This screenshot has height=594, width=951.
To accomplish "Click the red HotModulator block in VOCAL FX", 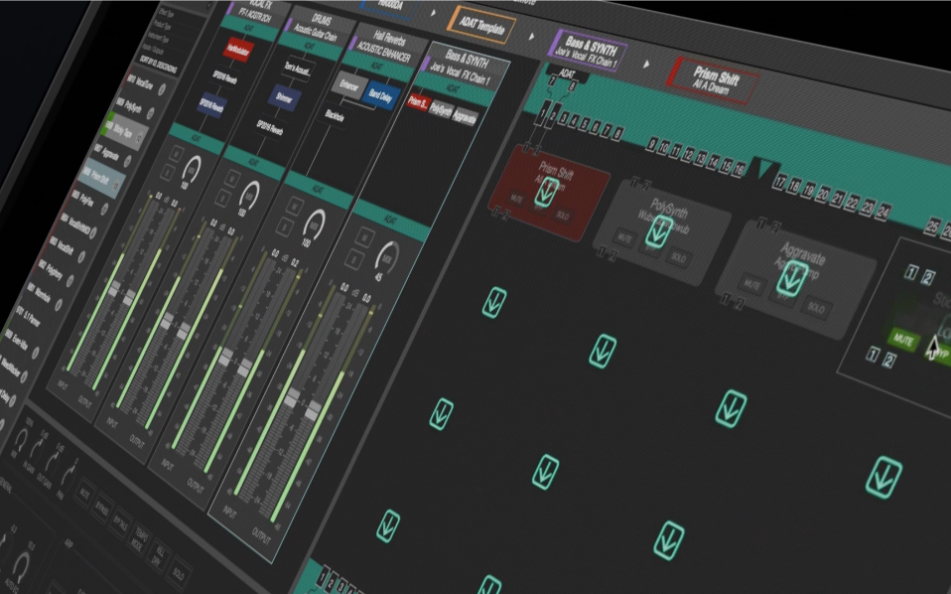I will point(238,50).
